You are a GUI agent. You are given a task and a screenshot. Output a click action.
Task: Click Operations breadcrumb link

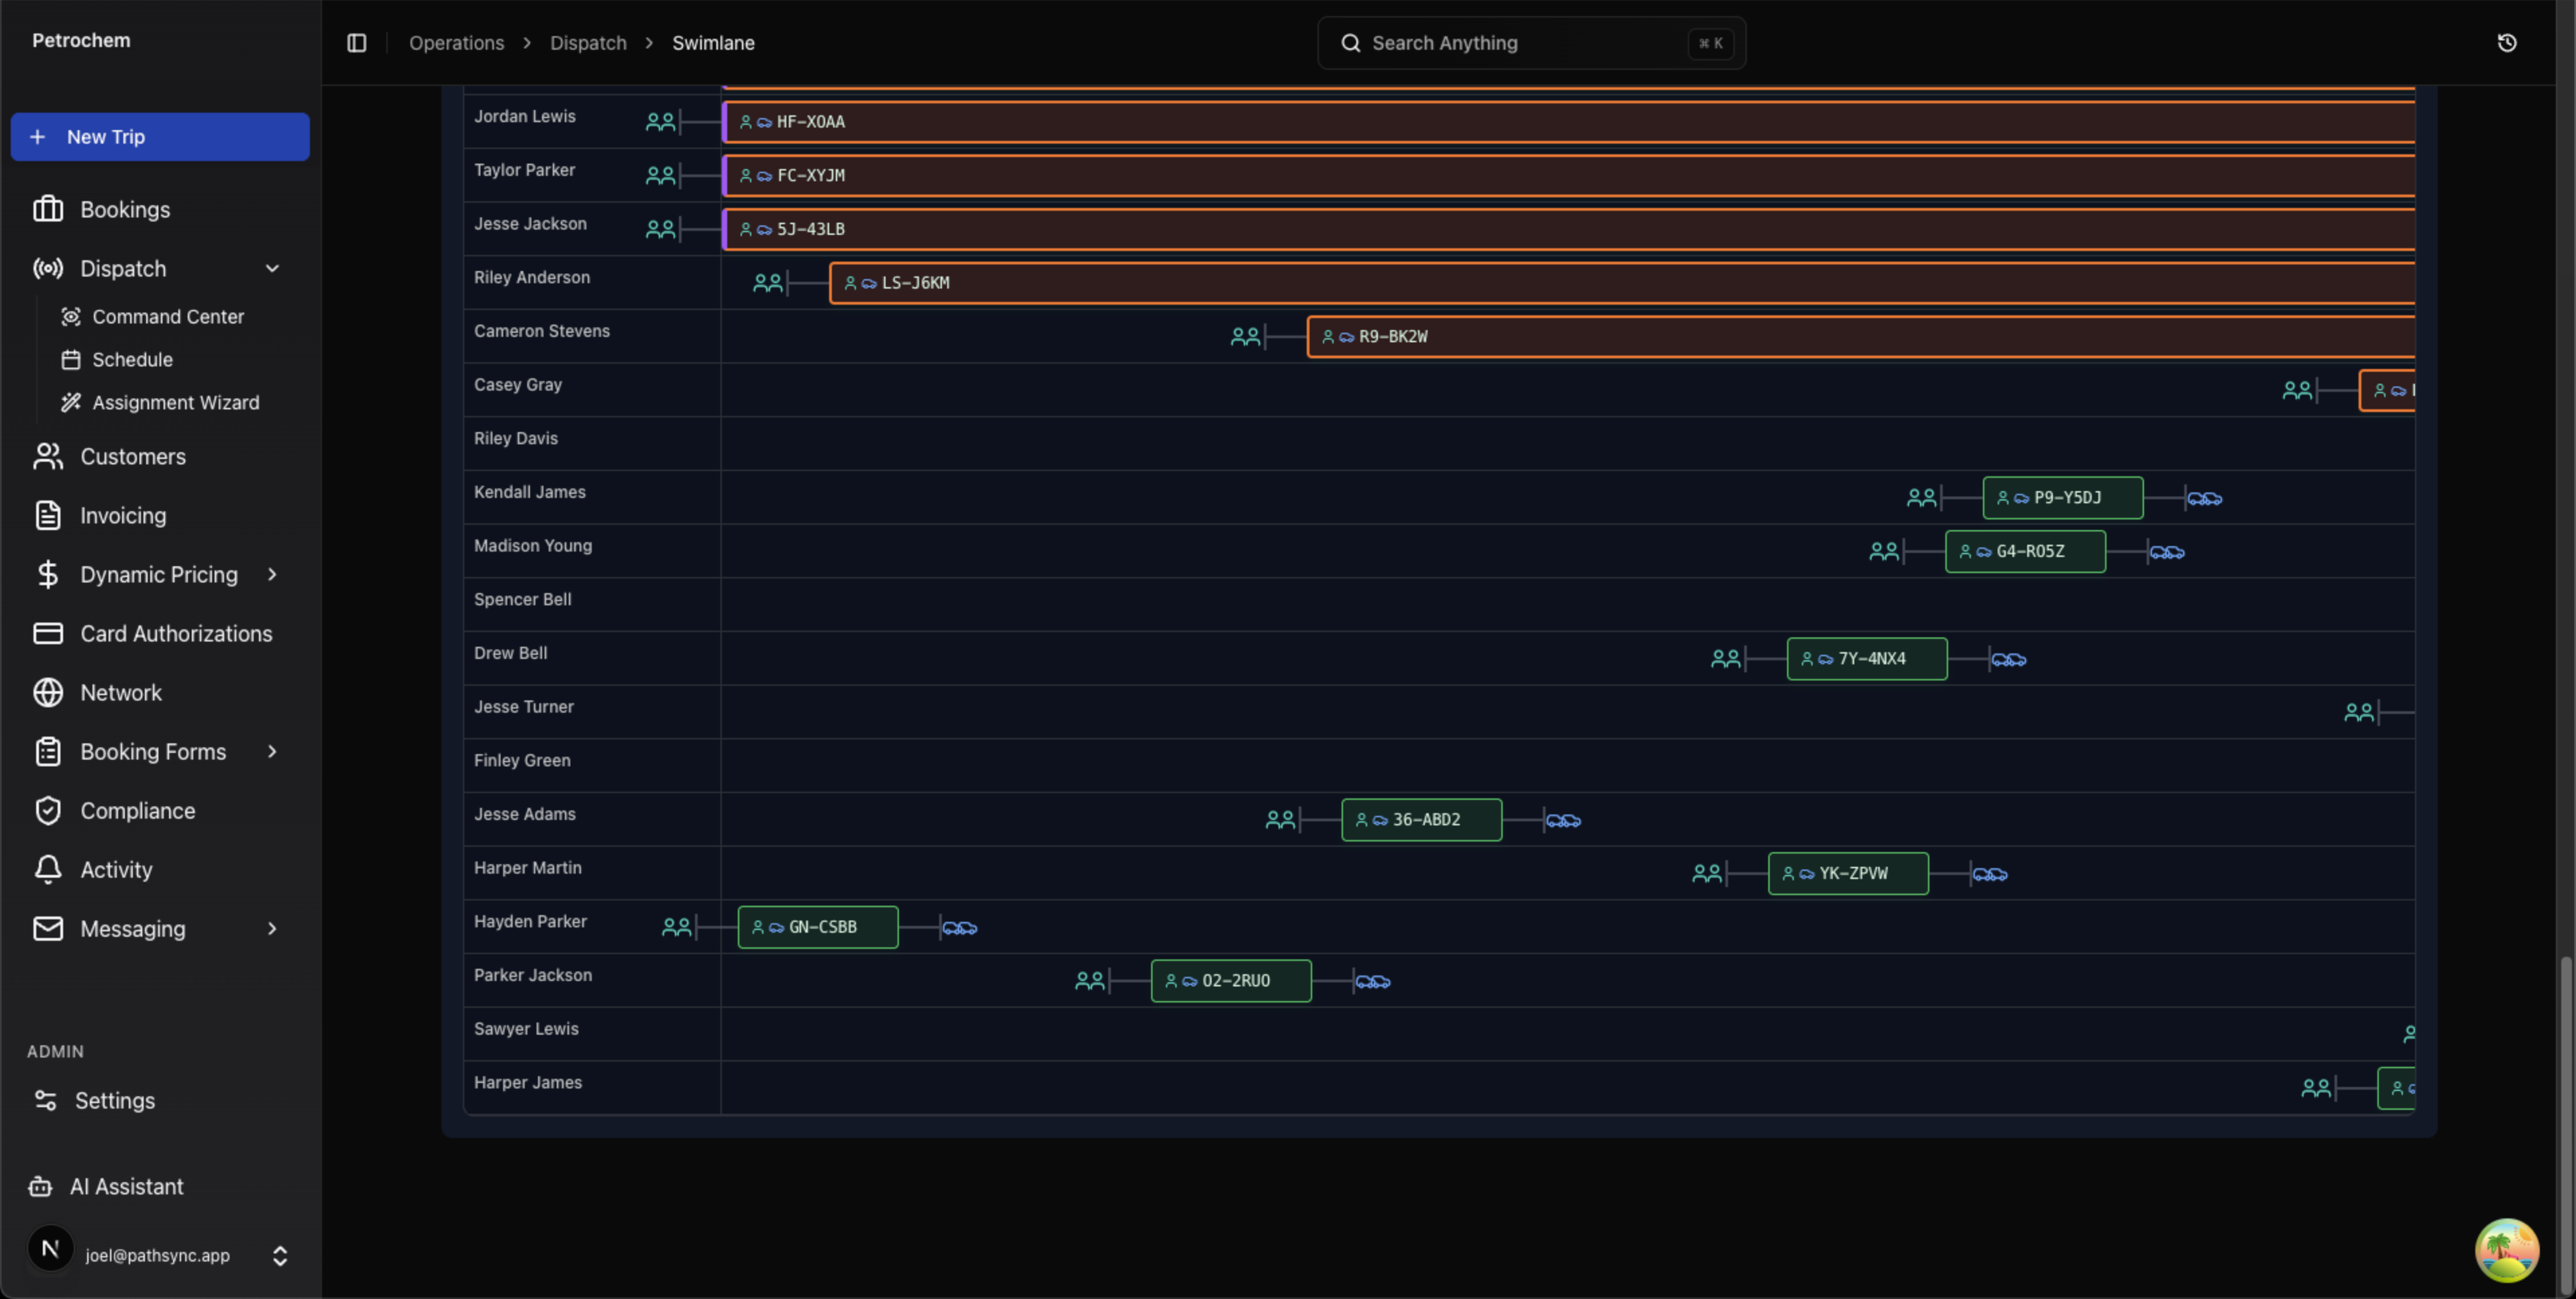(456, 43)
